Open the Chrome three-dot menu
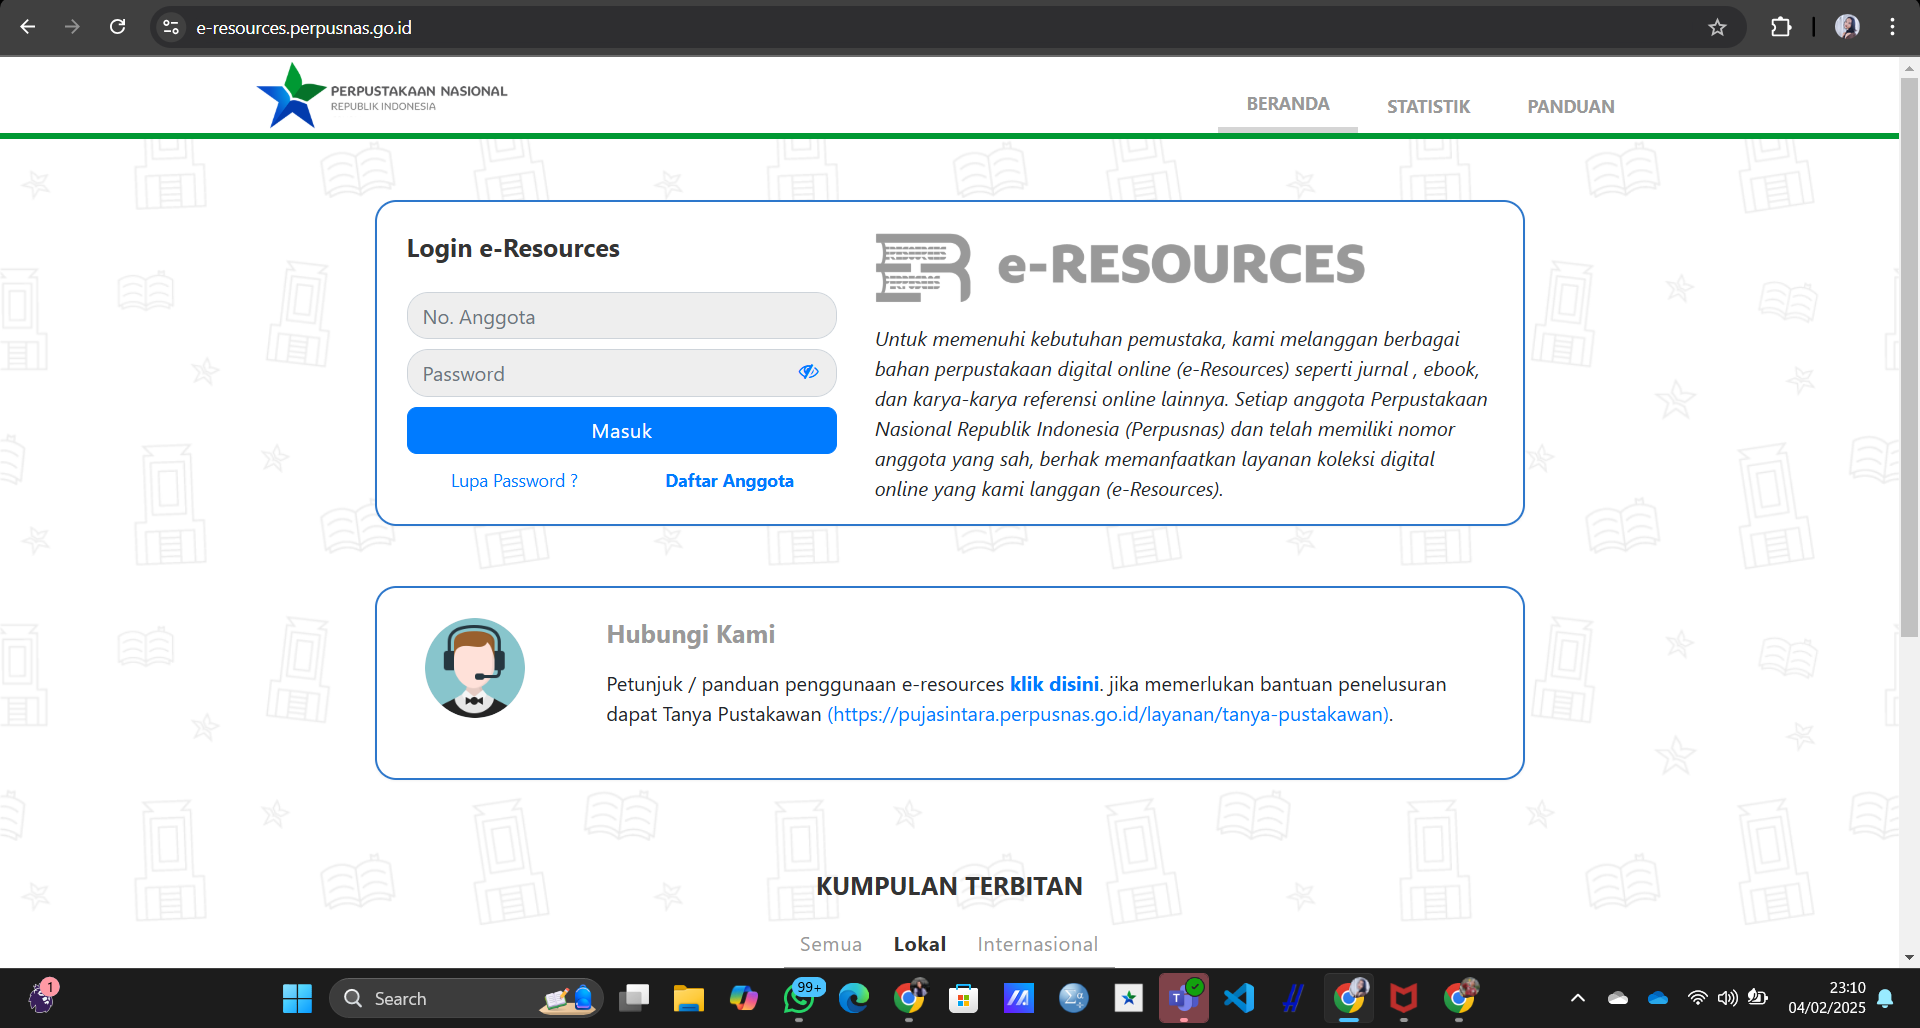The height and width of the screenshot is (1028, 1920). [1892, 27]
